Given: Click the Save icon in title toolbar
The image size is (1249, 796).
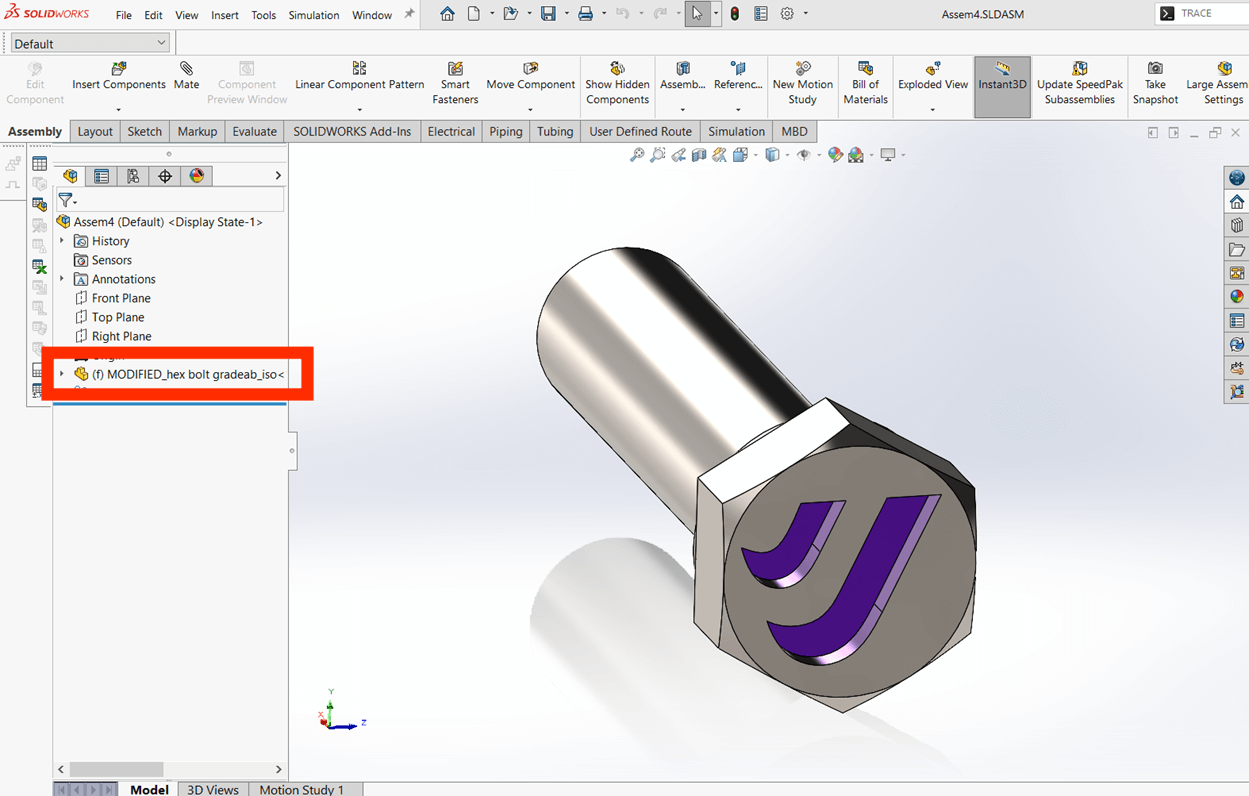Looking at the screenshot, I should [548, 14].
